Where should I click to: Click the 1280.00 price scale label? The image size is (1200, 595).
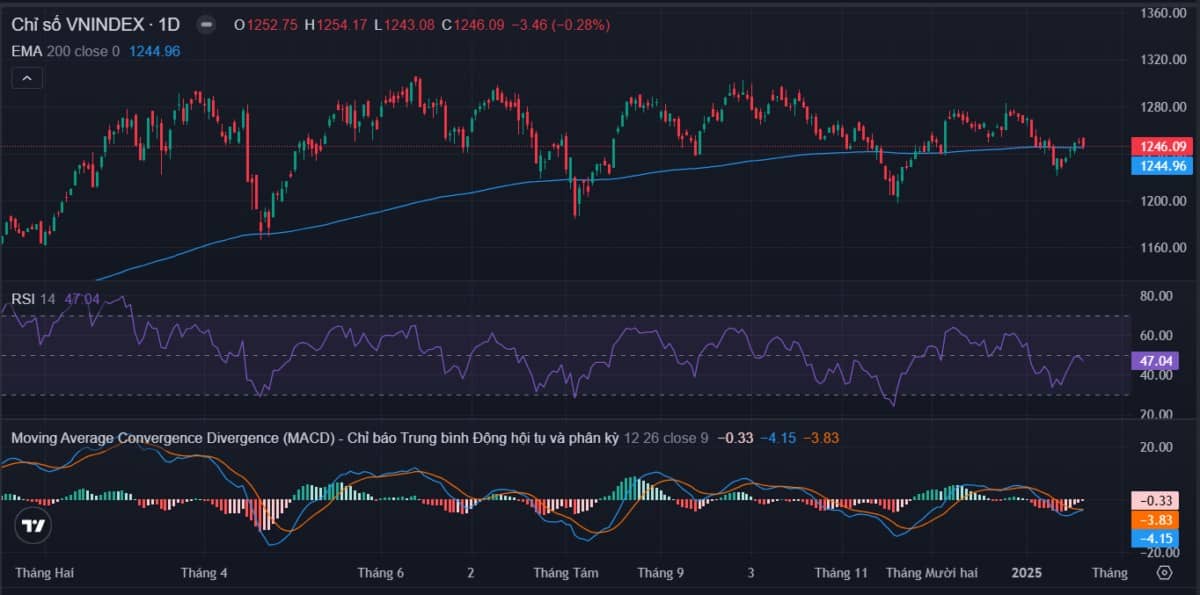[1163, 107]
